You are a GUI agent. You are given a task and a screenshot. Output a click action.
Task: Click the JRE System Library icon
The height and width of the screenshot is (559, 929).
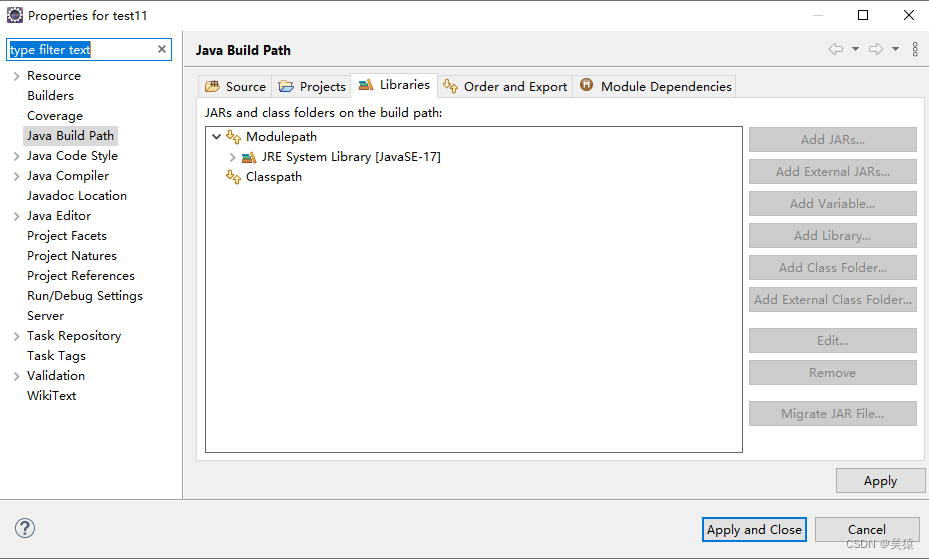[x=249, y=157]
